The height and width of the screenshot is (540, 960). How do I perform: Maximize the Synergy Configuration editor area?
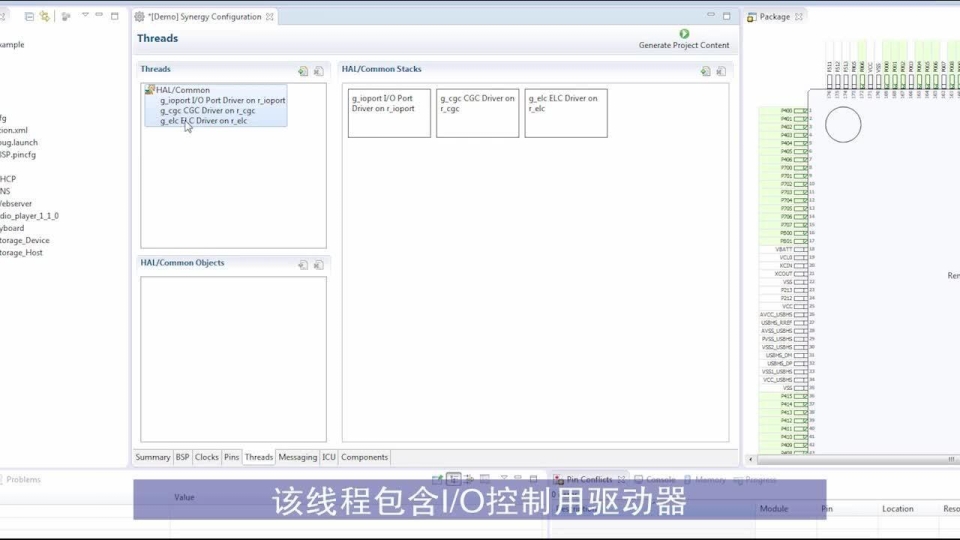click(727, 16)
